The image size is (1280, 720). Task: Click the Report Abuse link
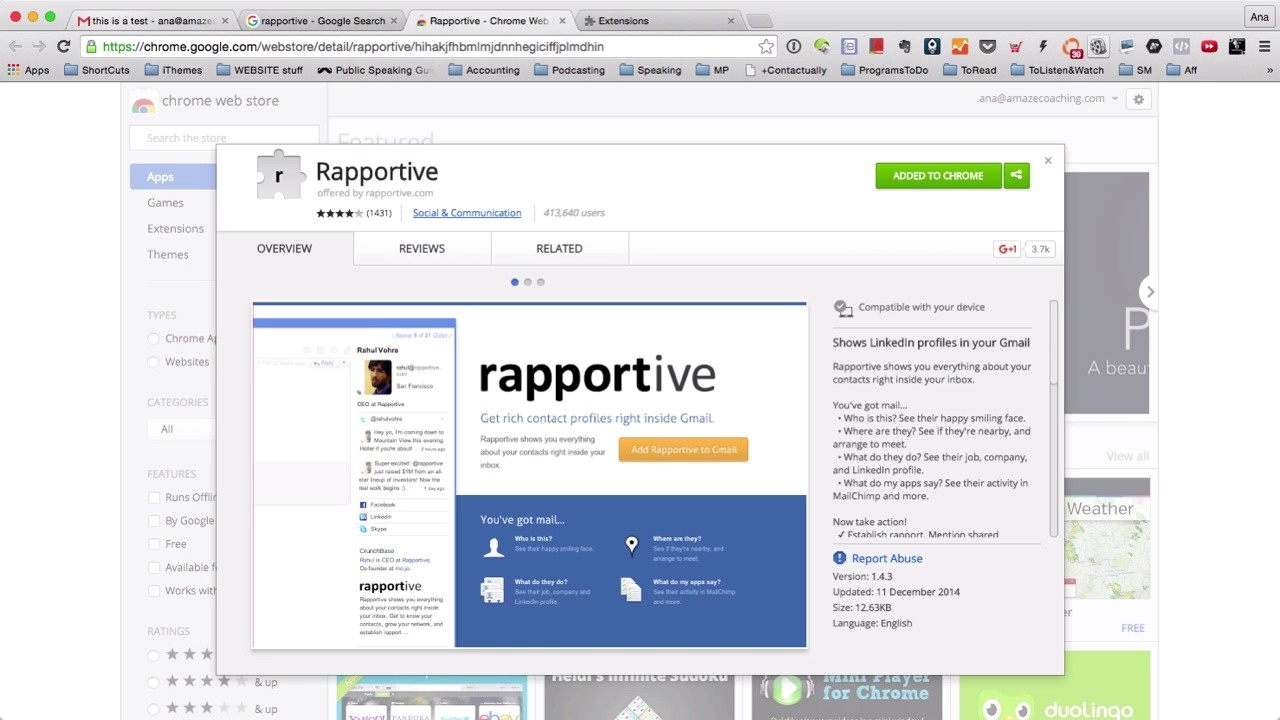point(887,558)
